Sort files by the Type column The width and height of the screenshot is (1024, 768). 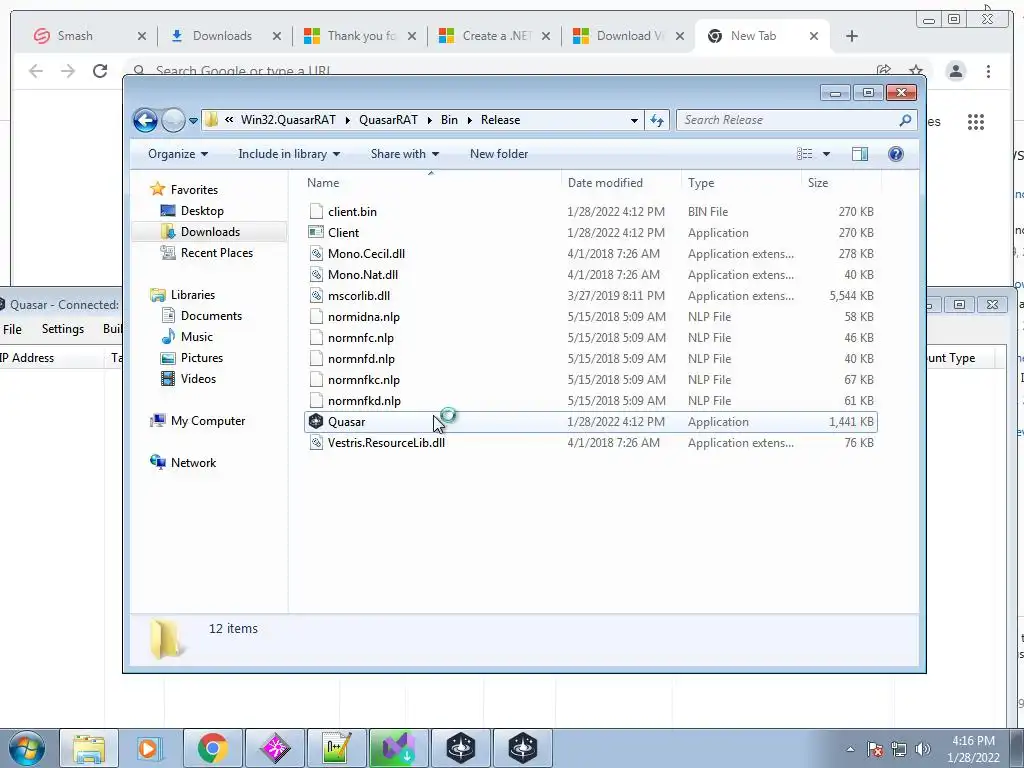coord(701,183)
